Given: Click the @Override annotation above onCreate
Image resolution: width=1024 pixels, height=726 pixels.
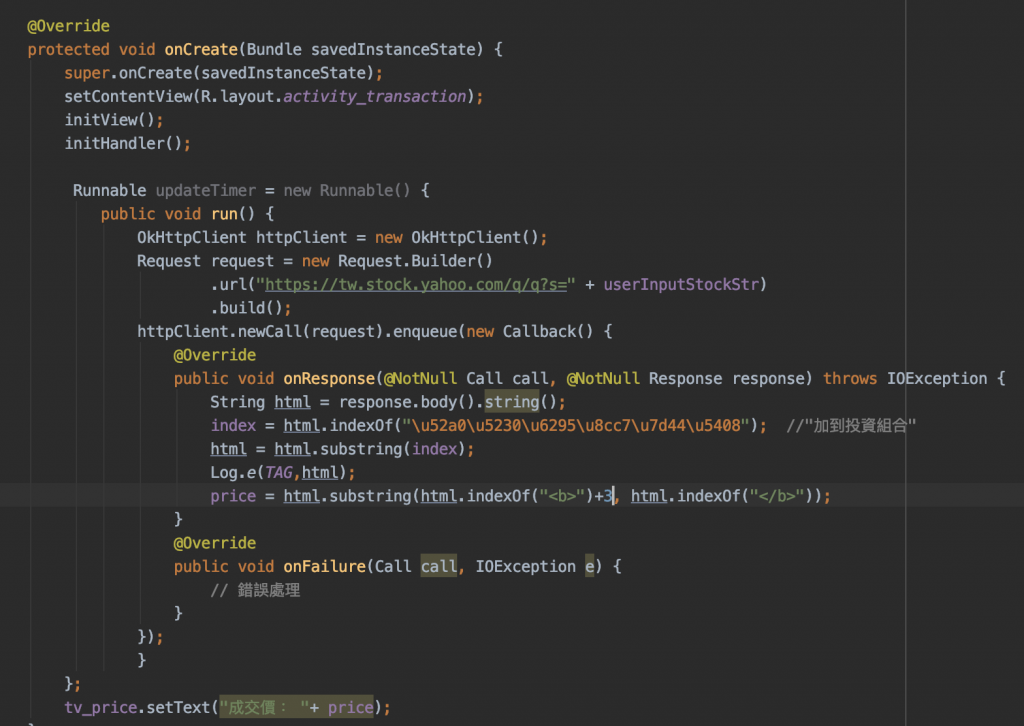Looking at the screenshot, I should [69, 26].
